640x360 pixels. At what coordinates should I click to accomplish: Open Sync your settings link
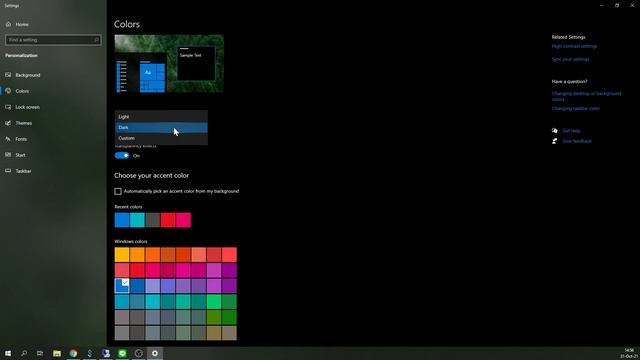tap(570, 60)
